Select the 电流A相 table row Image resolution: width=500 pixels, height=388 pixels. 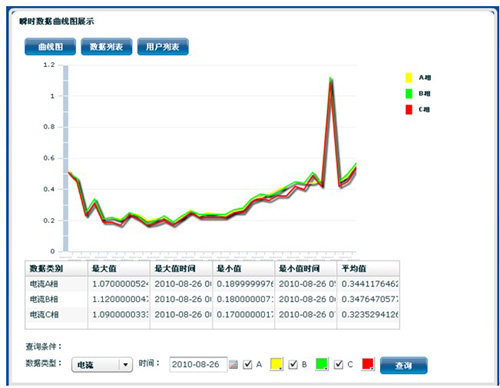point(212,284)
